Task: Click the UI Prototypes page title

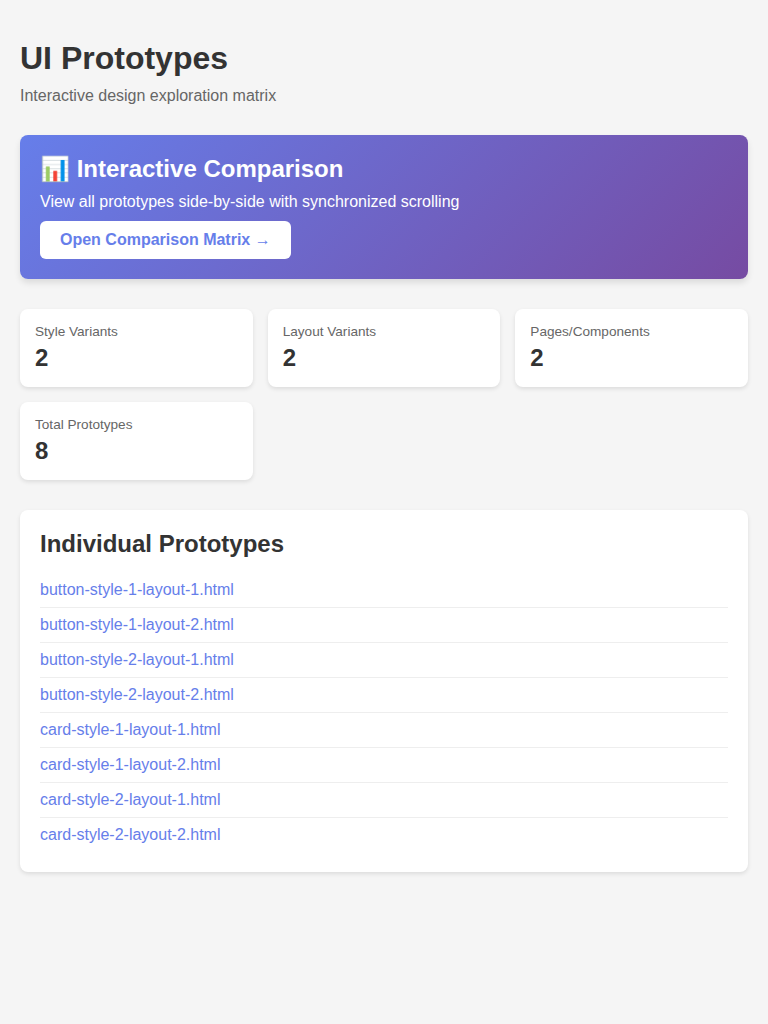Action: point(124,58)
